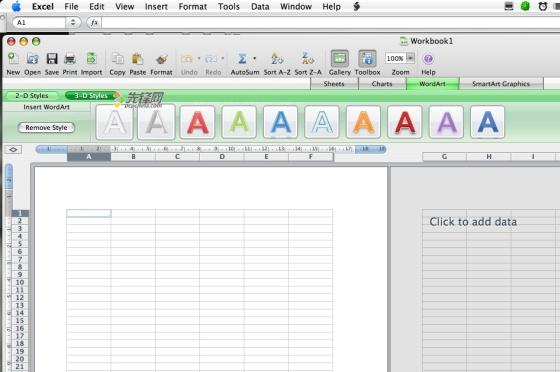Open the Zoom percentage dropdown arrow
The image size is (560, 372).
point(411,58)
